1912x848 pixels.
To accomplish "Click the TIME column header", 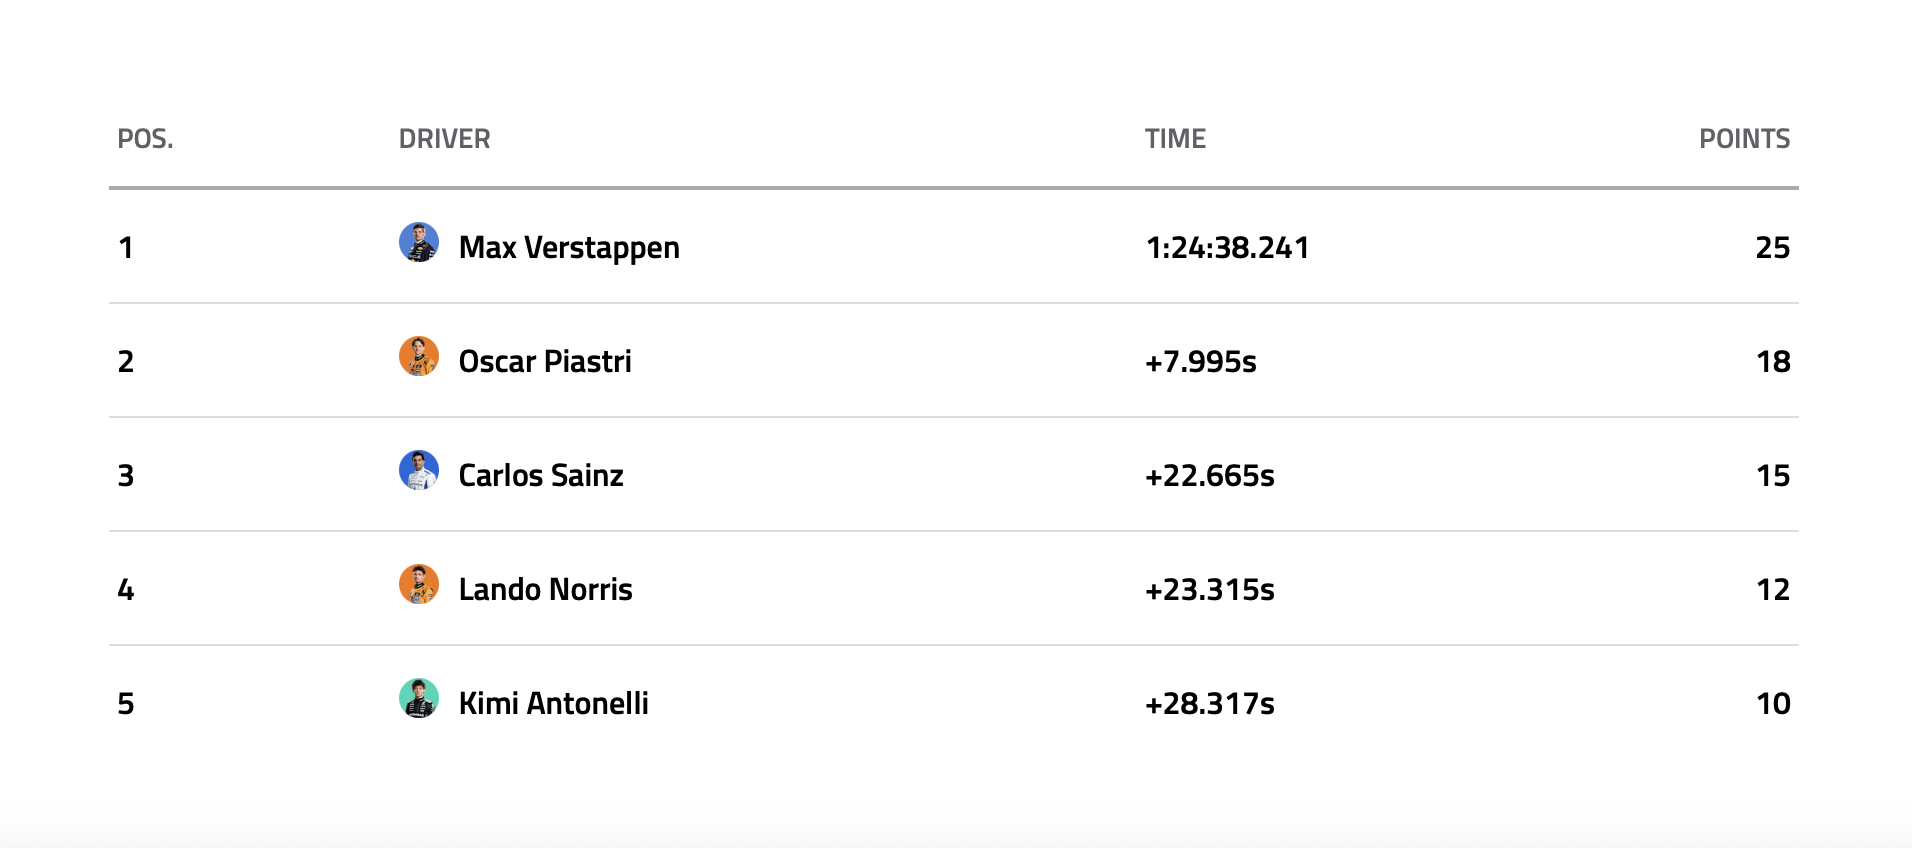I will (1175, 139).
